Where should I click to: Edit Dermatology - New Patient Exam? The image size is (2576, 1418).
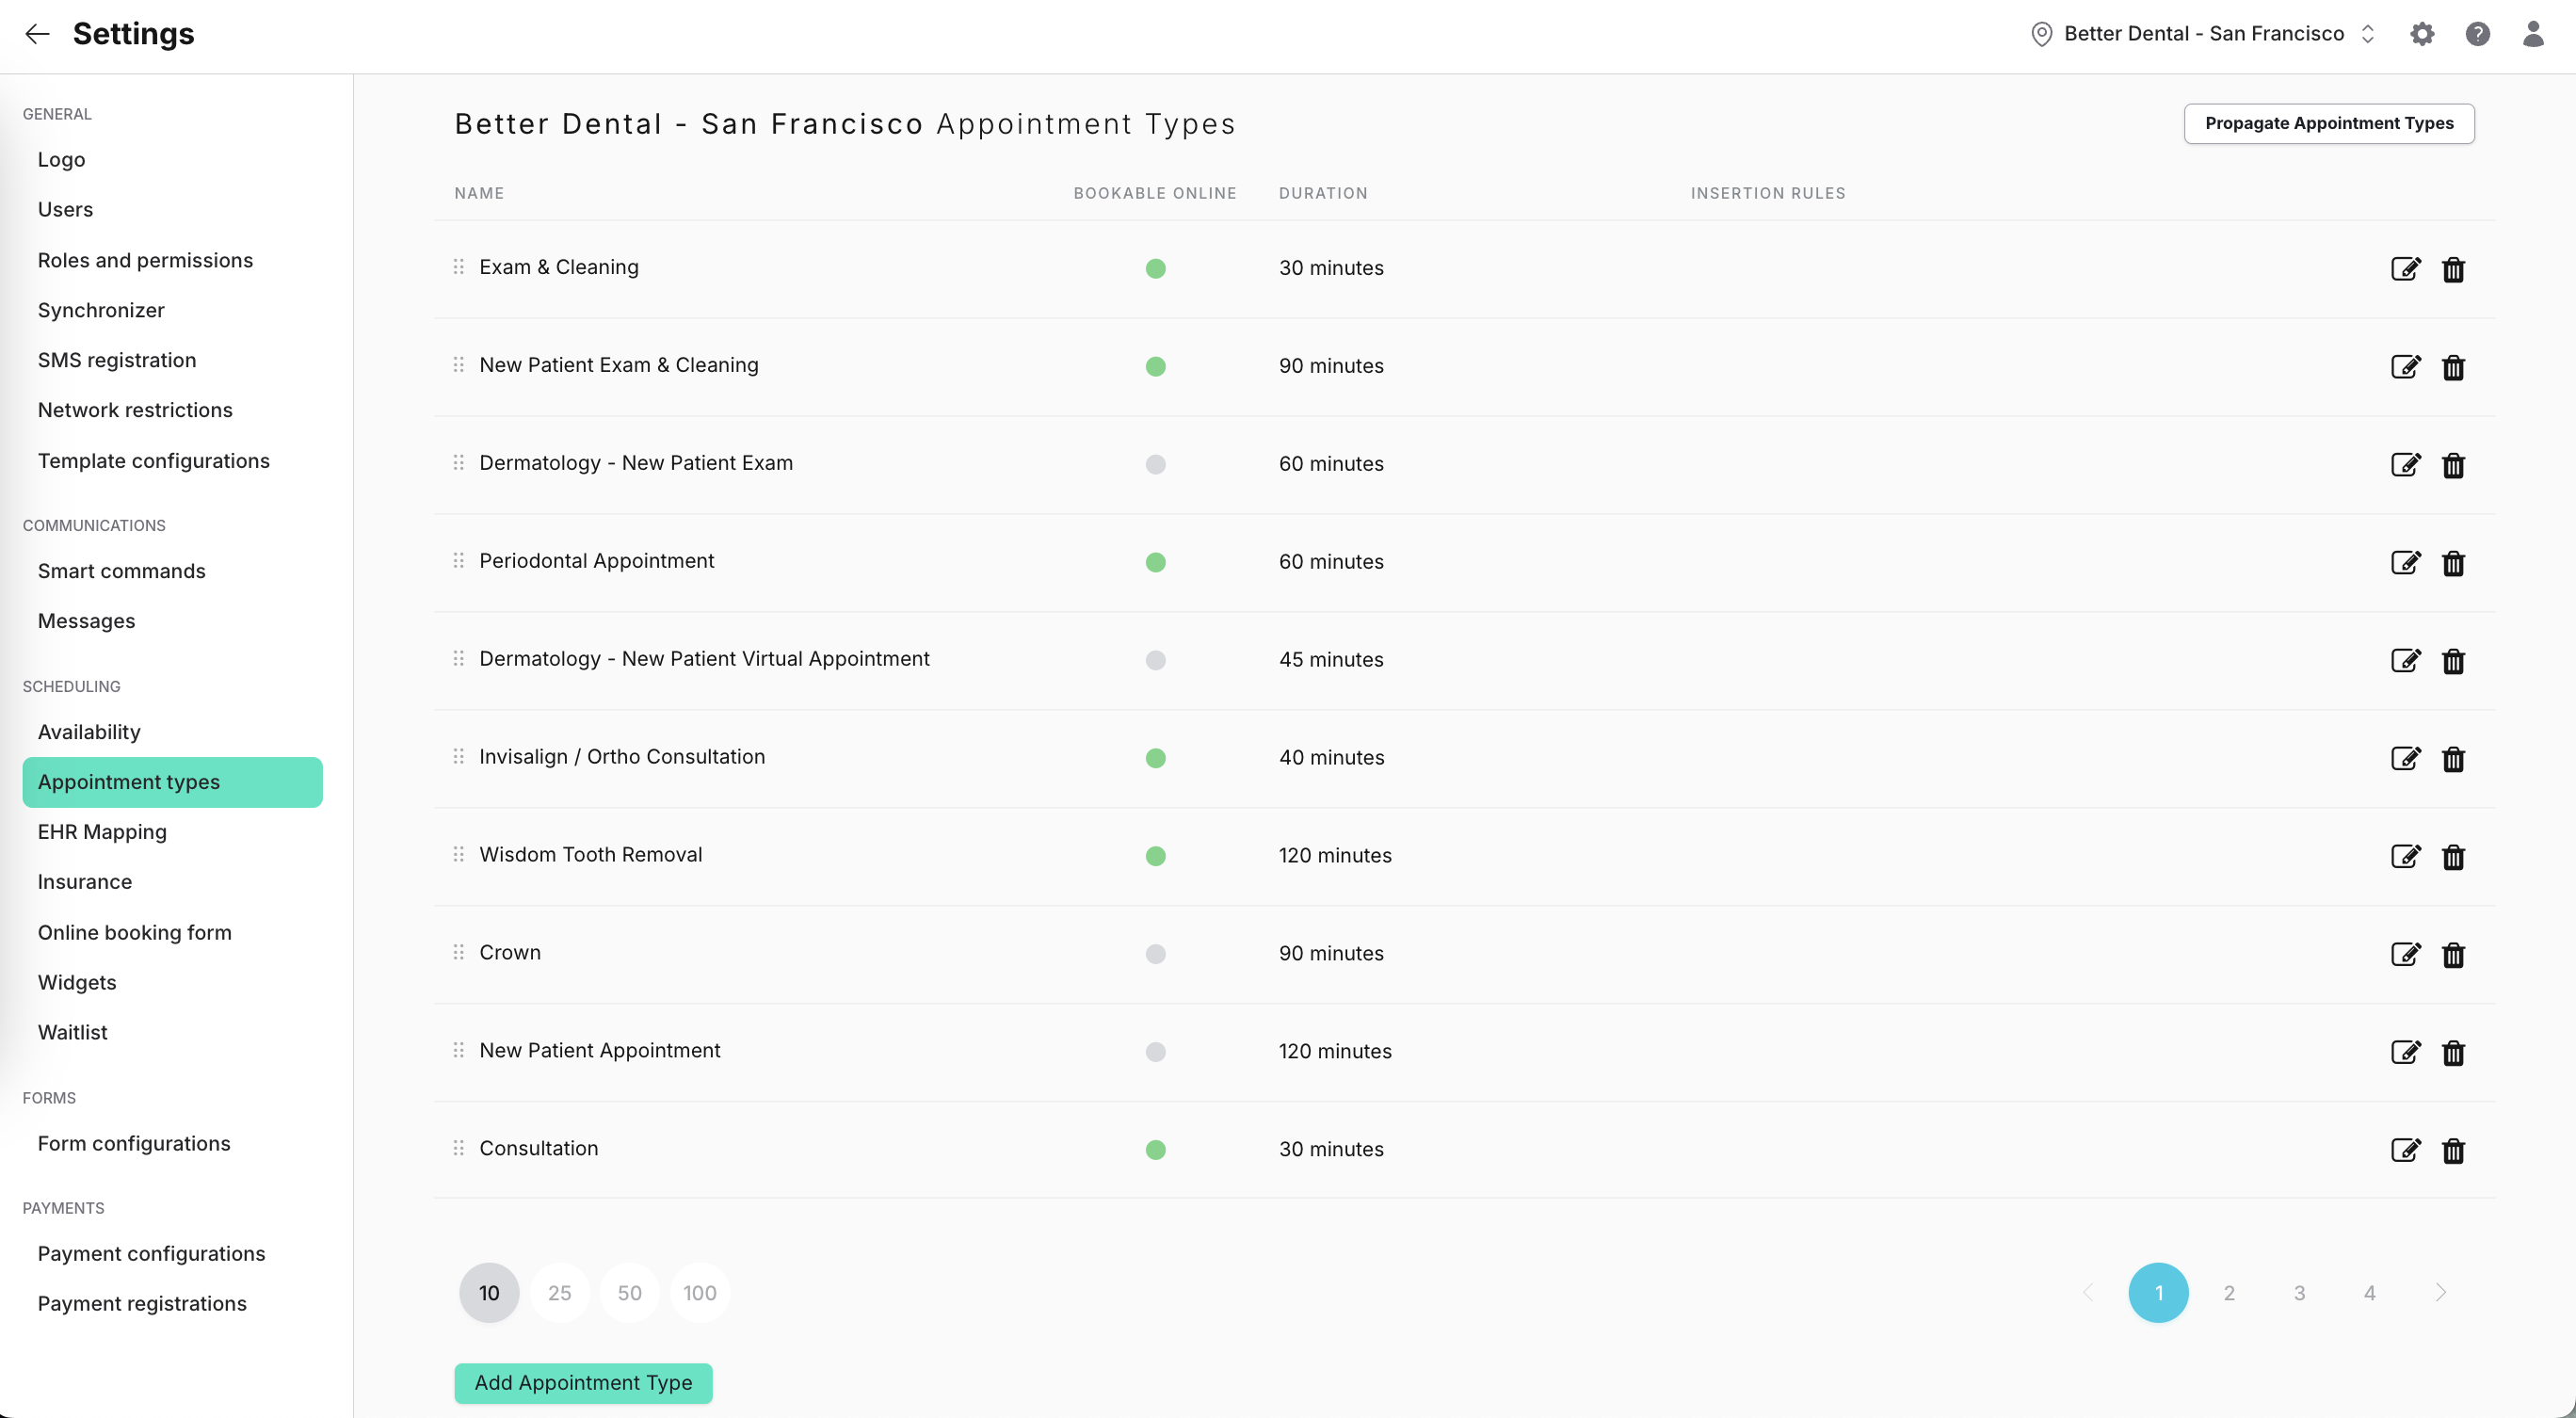pos(2405,464)
